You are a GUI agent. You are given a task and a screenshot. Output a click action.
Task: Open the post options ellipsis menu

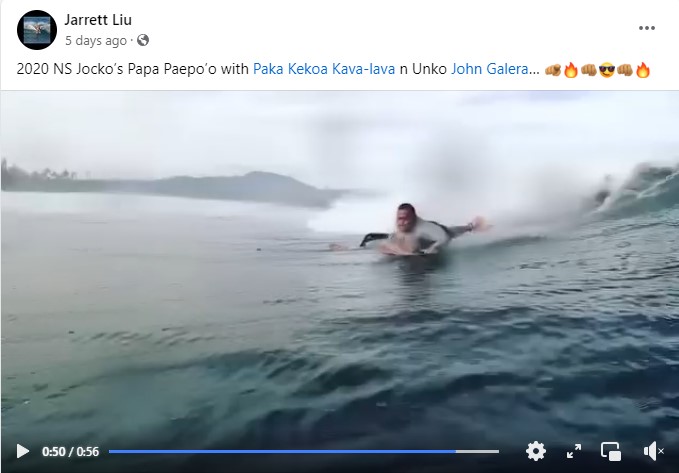click(647, 28)
